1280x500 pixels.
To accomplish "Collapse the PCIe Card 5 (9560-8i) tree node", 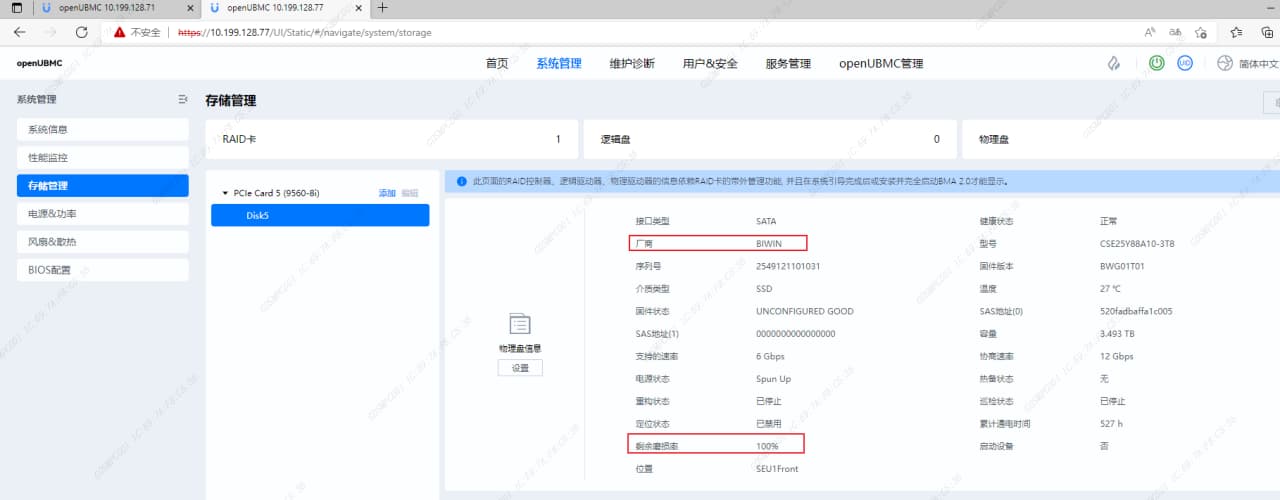I will 225,193.
